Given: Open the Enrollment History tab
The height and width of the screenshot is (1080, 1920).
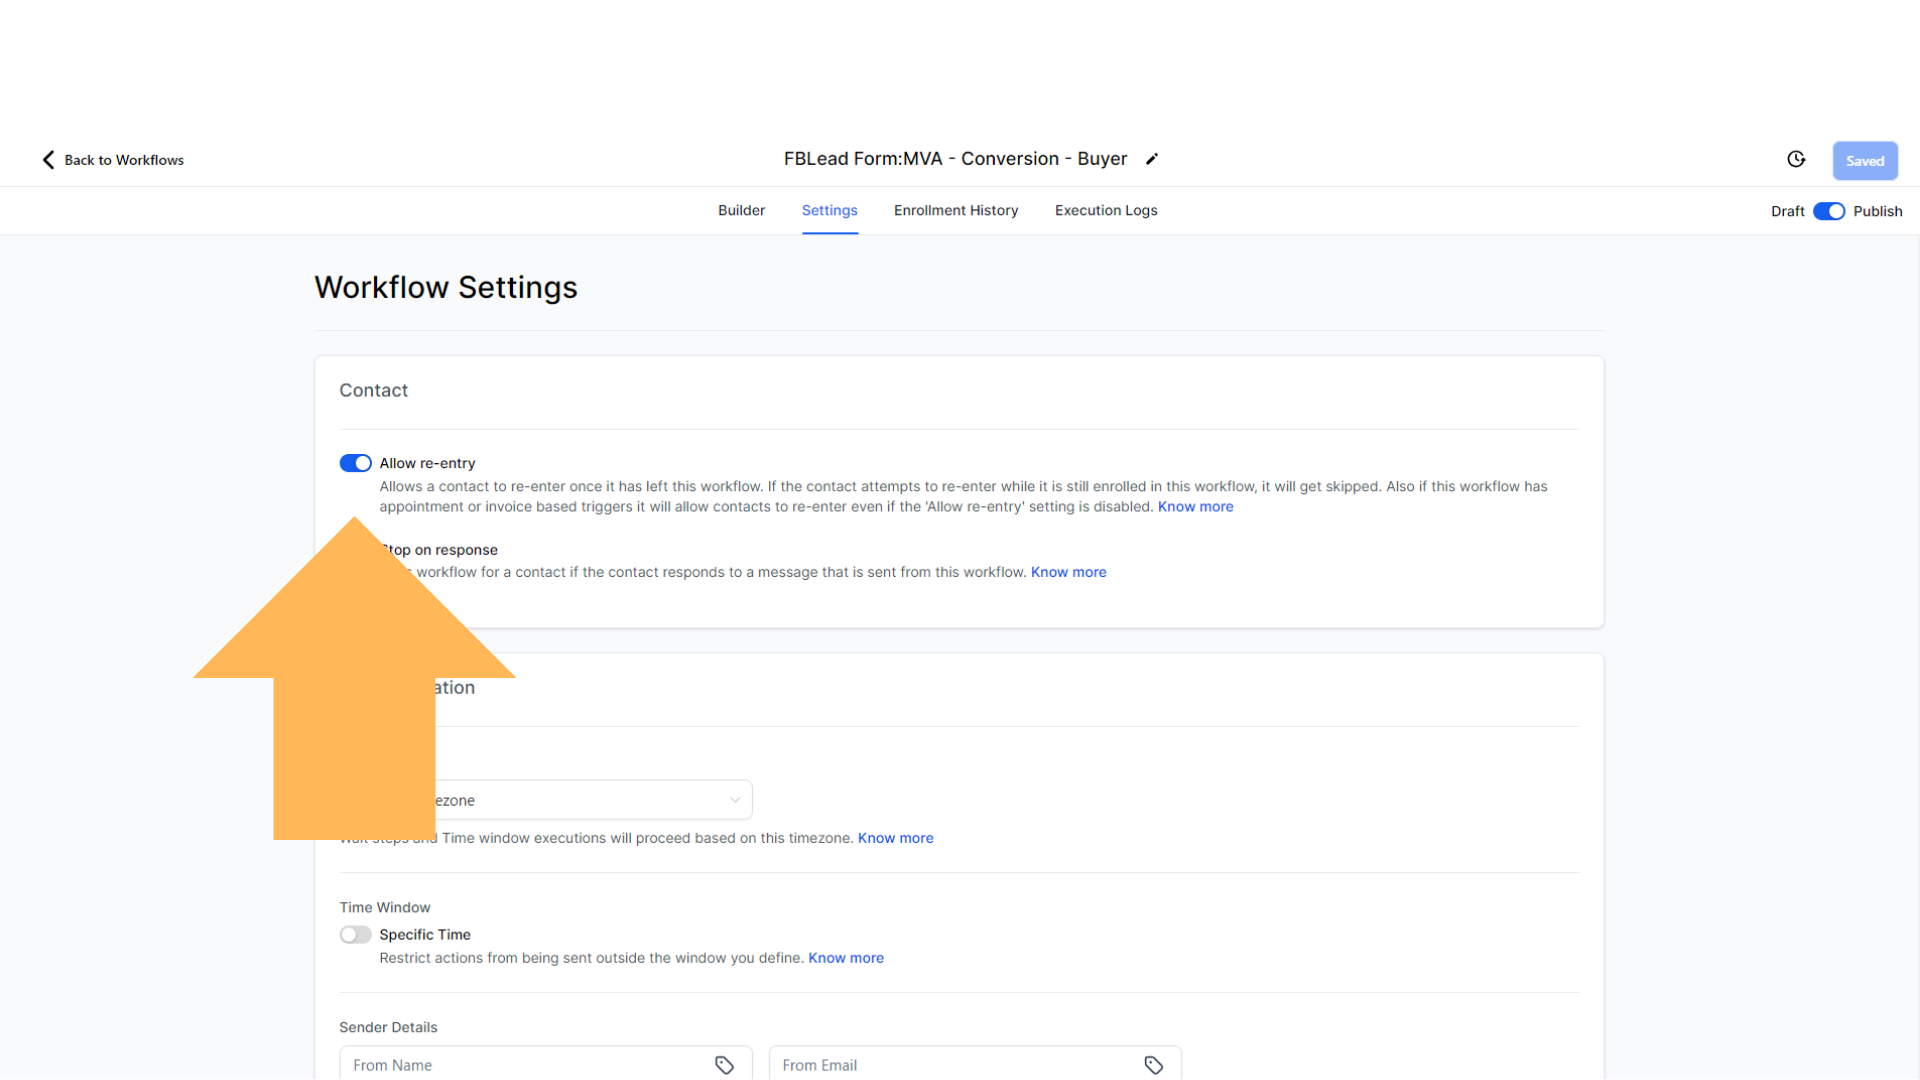Looking at the screenshot, I should (x=956, y=210).
